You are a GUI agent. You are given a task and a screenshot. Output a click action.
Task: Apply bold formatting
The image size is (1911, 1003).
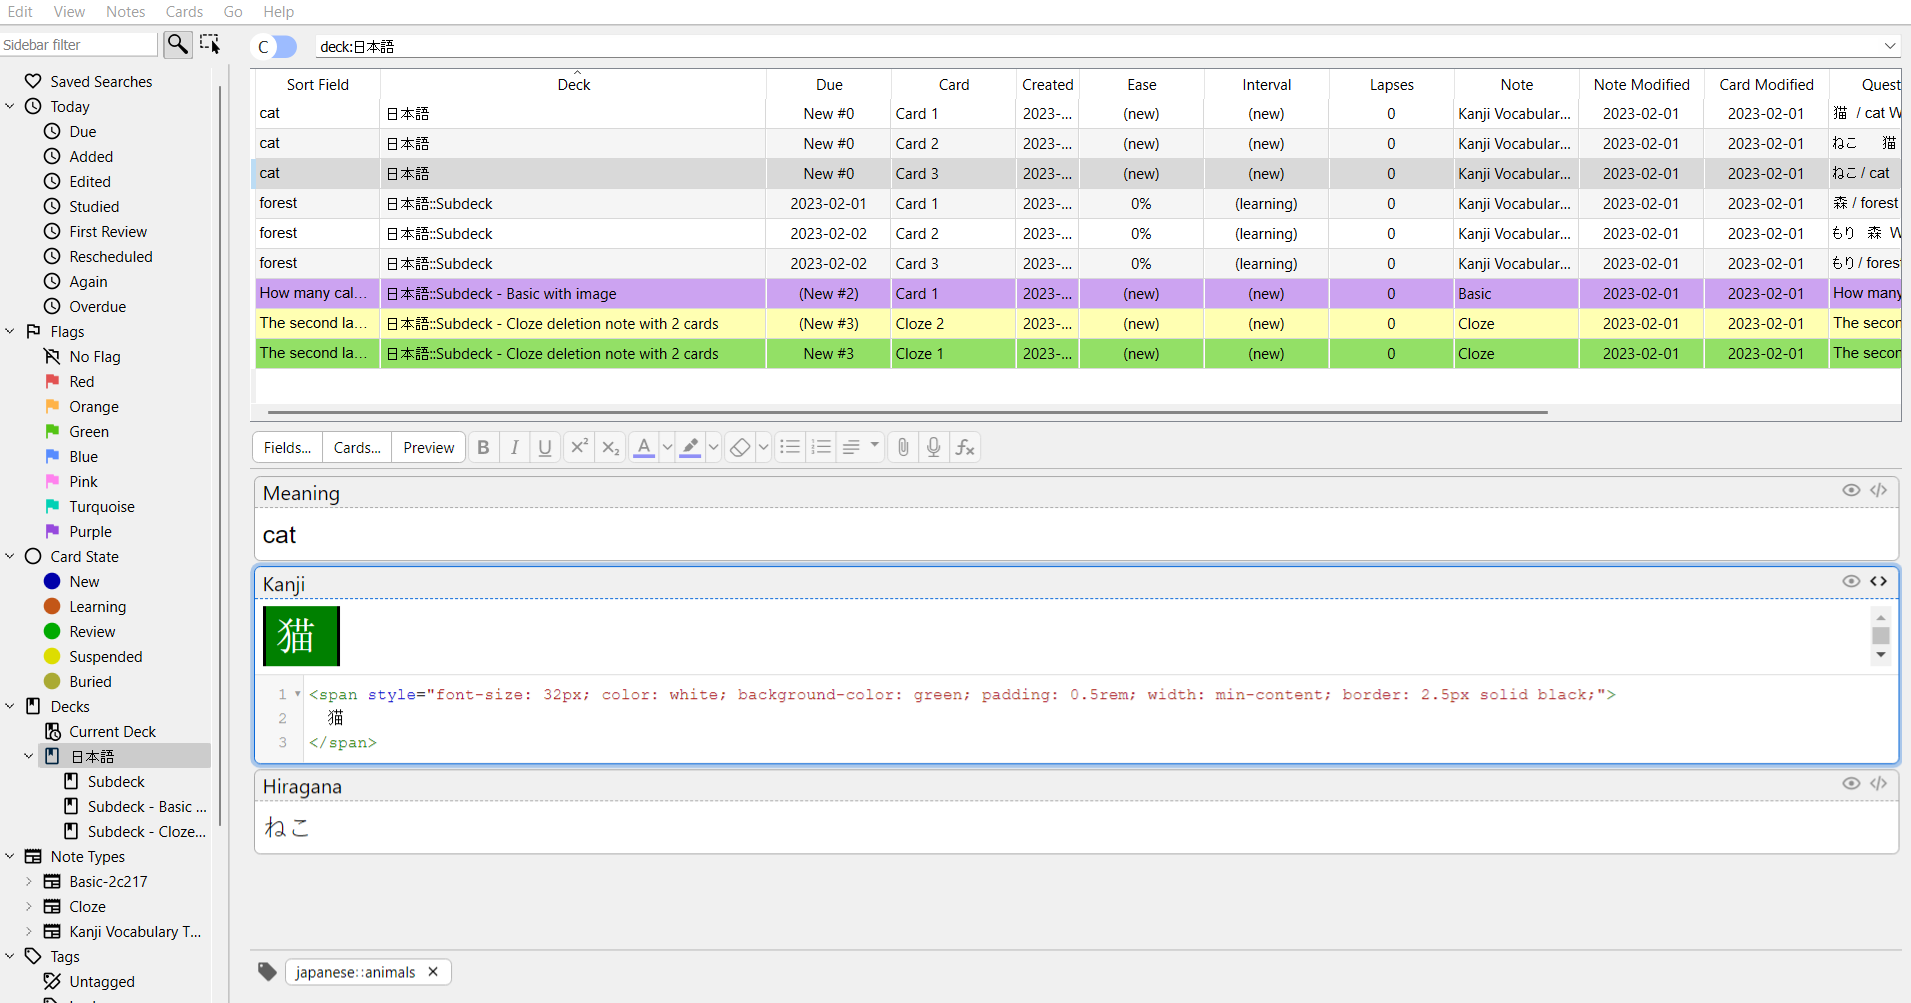pos(483,447)
